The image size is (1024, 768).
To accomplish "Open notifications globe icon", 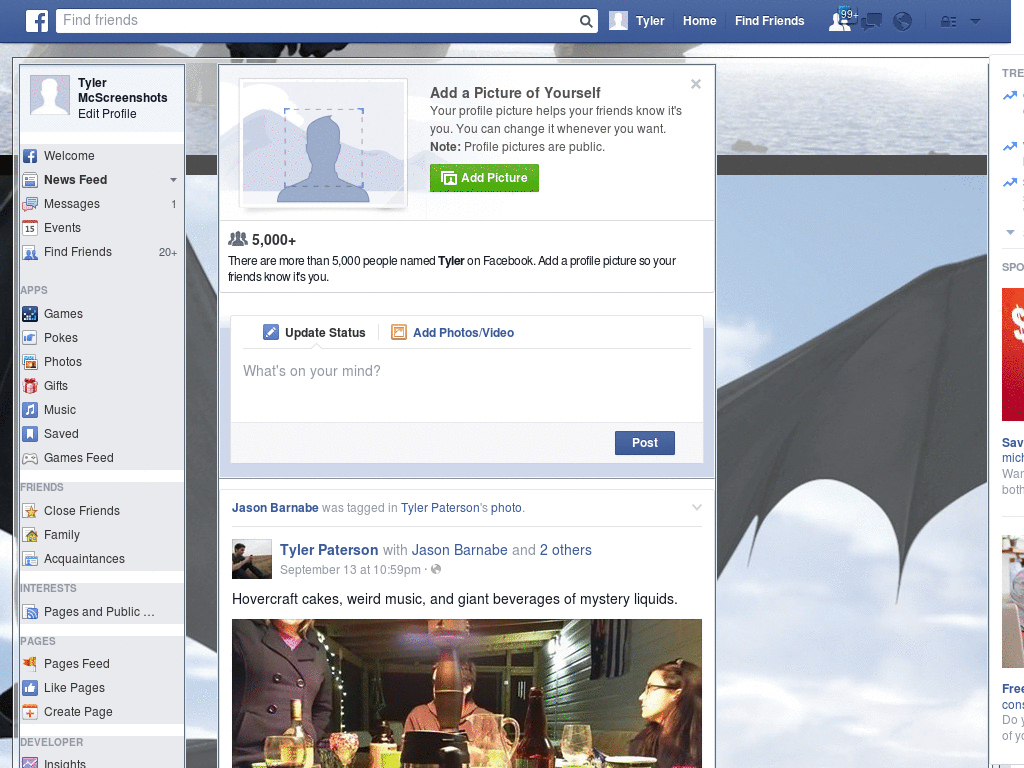I will pyautogui.click(x=902, y=22).
